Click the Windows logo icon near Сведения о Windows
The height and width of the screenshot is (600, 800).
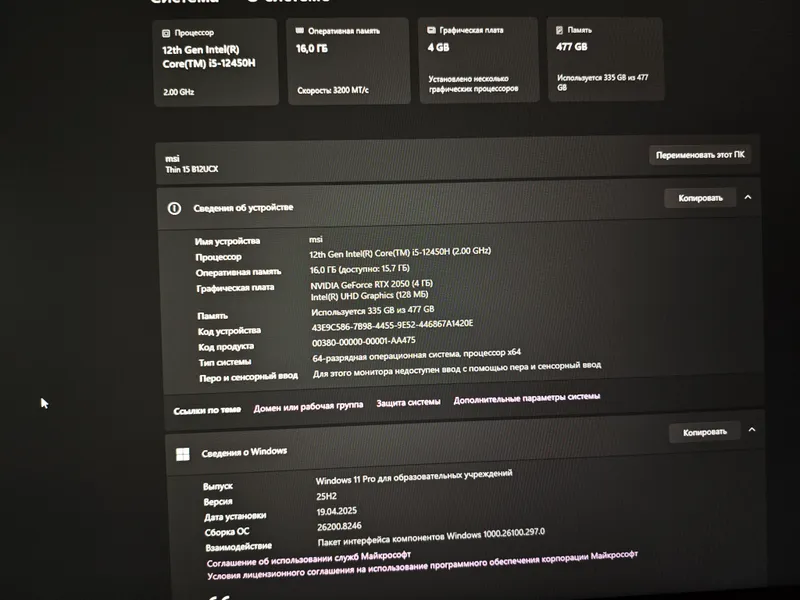(183, 454)
